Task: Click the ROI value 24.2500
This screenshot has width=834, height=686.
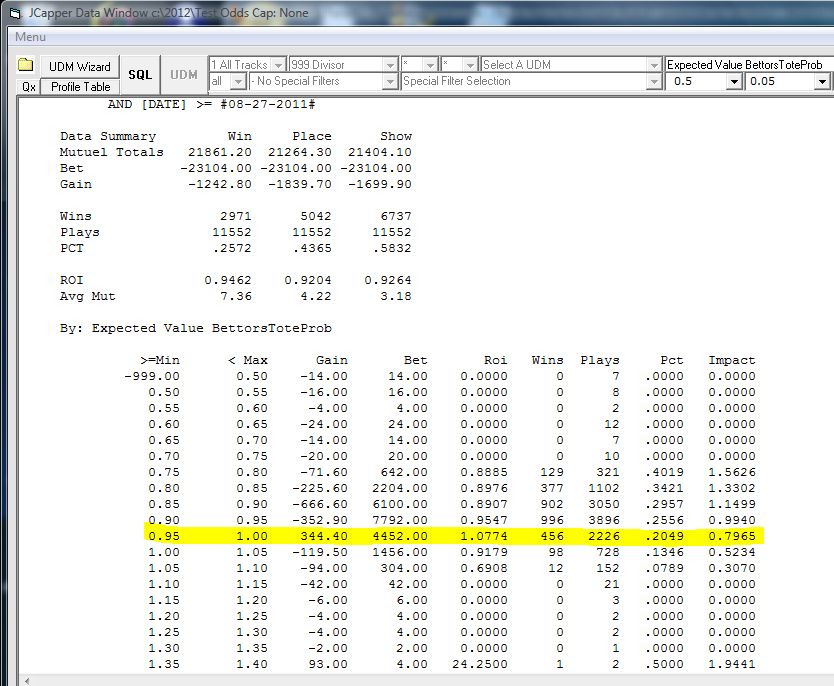Action: point(480,664)
